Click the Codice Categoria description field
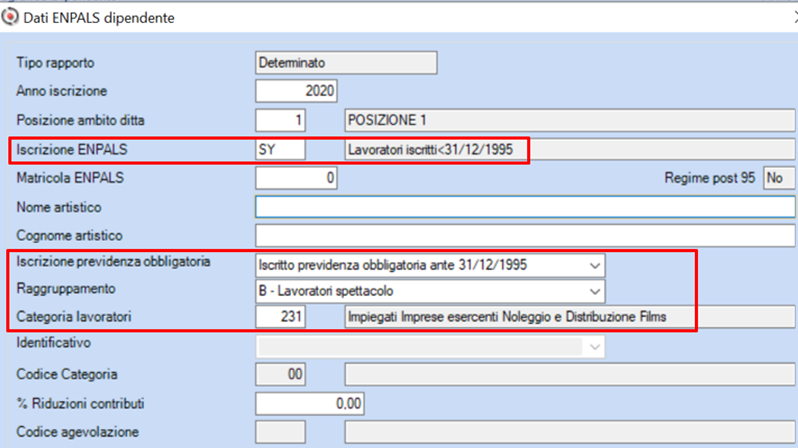The height and width of the screenshot is (448, 798). point(570,374)
